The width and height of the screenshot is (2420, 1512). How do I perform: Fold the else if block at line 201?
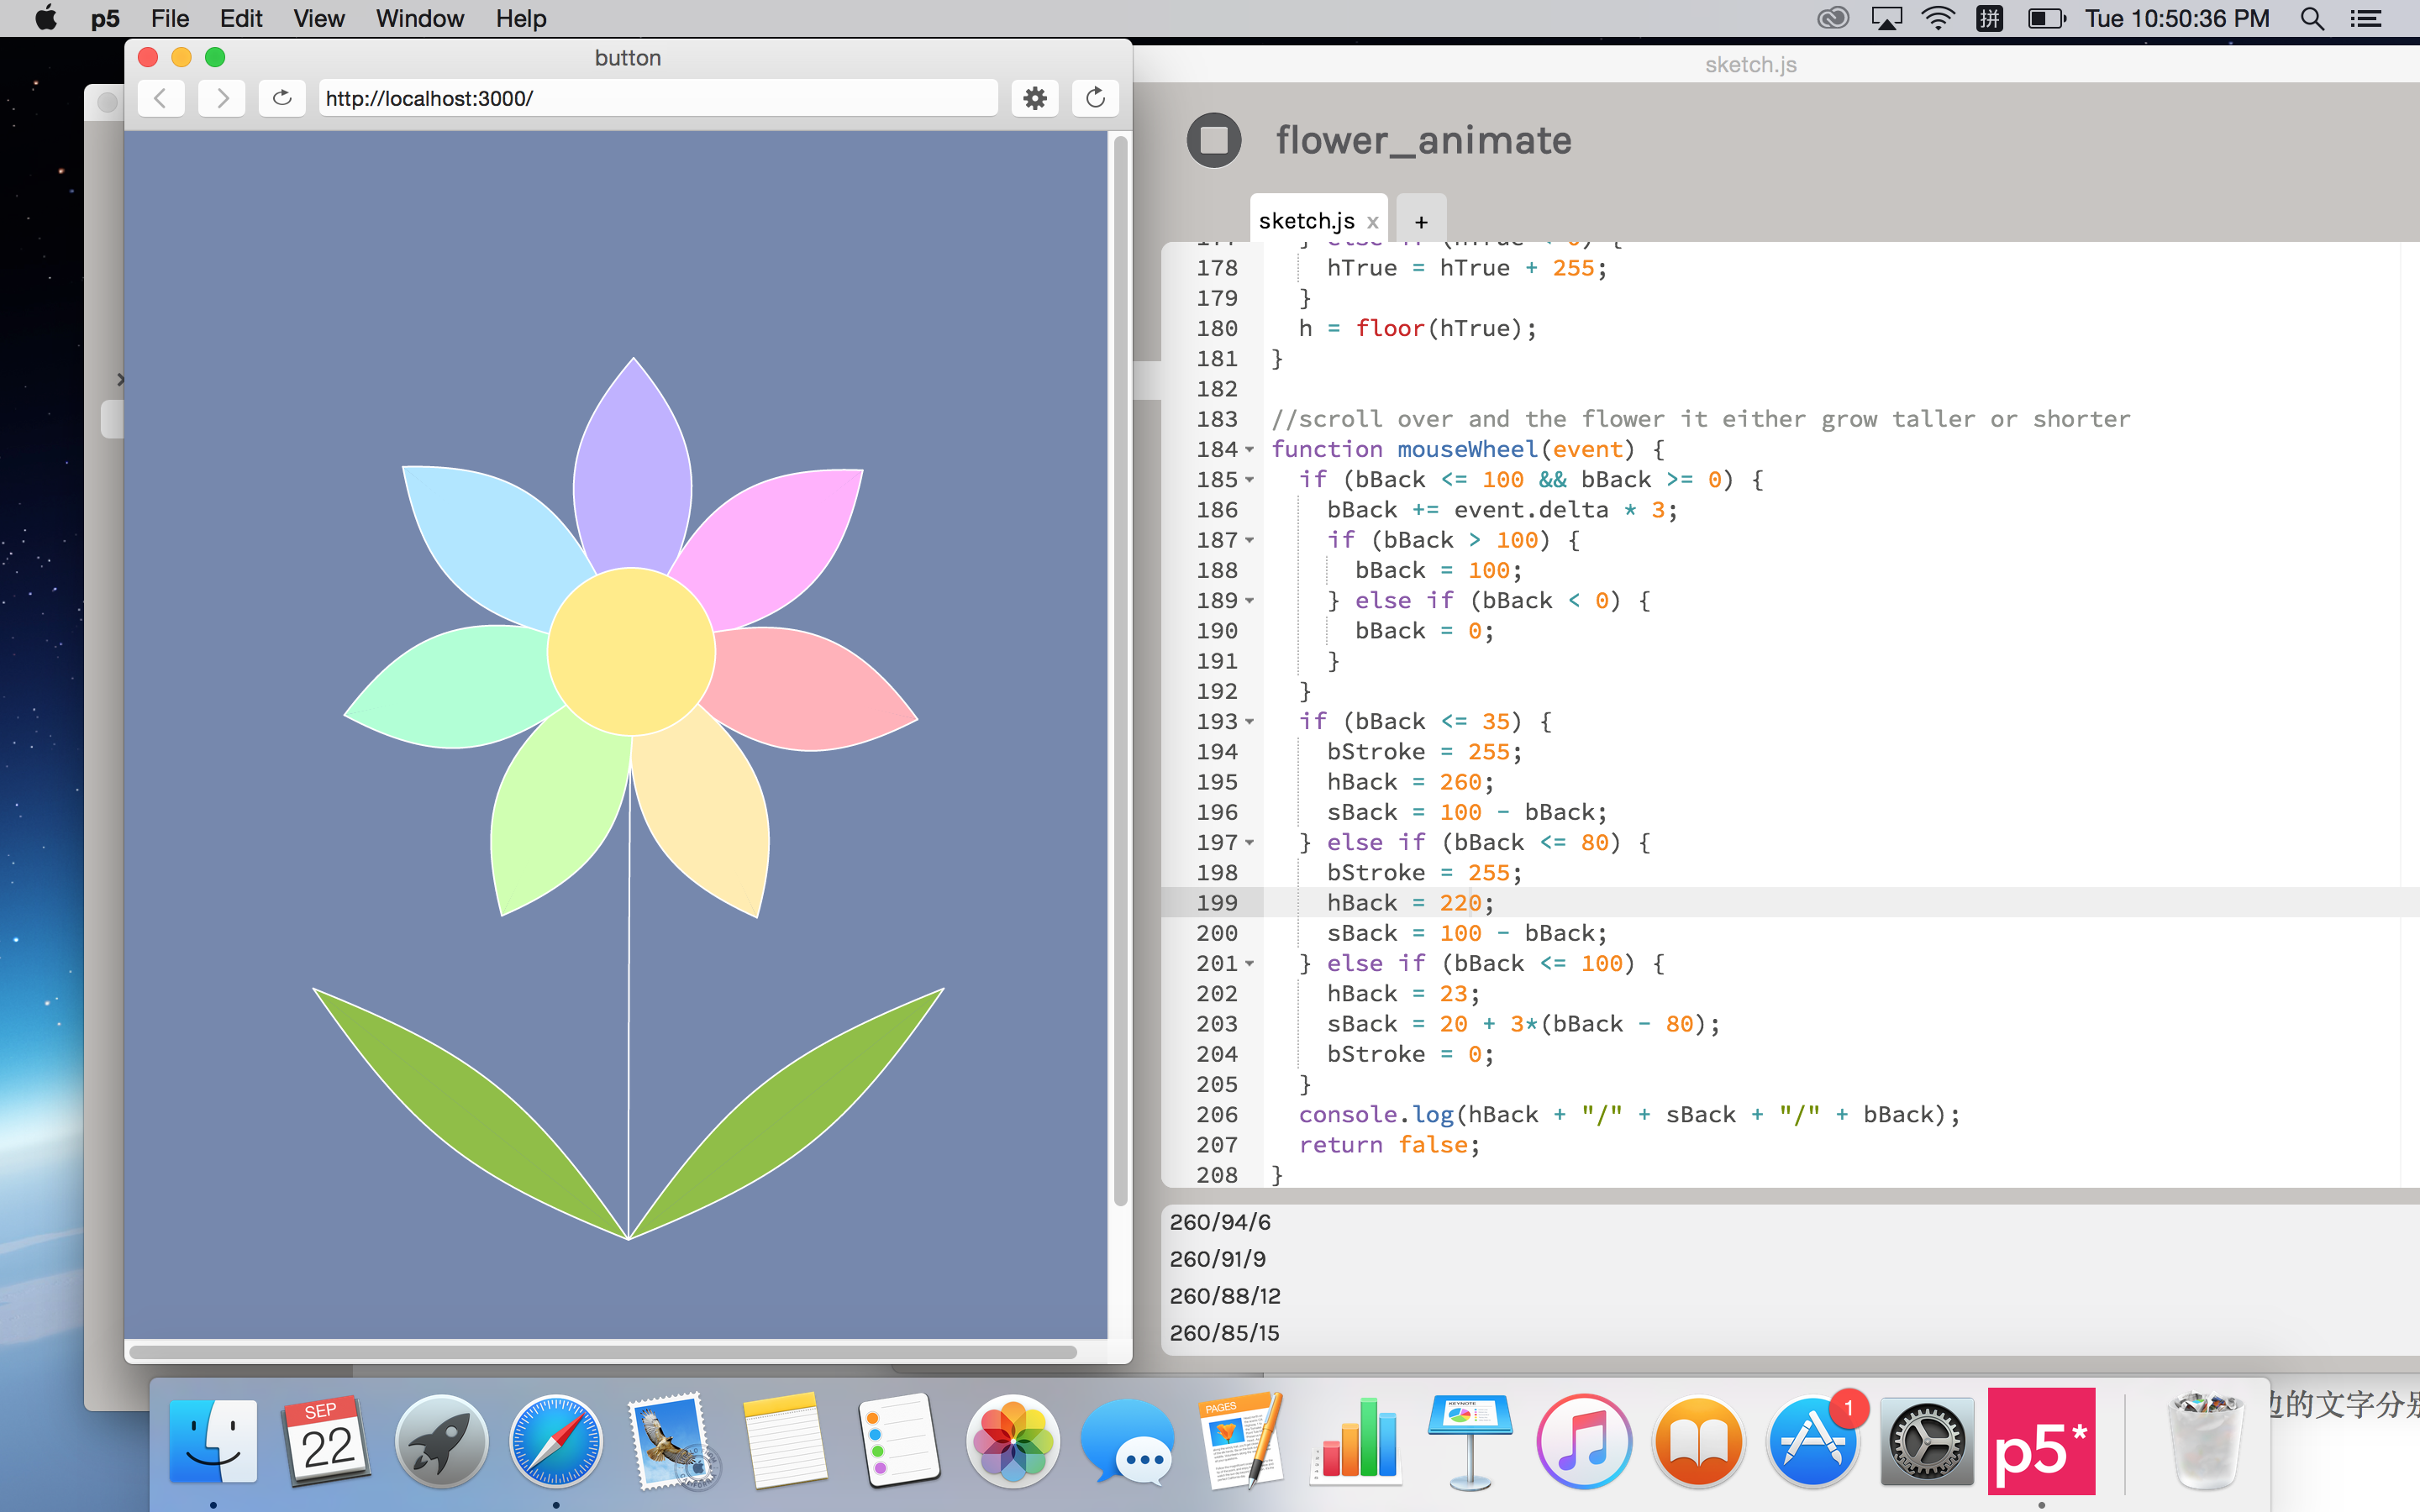(1249, 964)
